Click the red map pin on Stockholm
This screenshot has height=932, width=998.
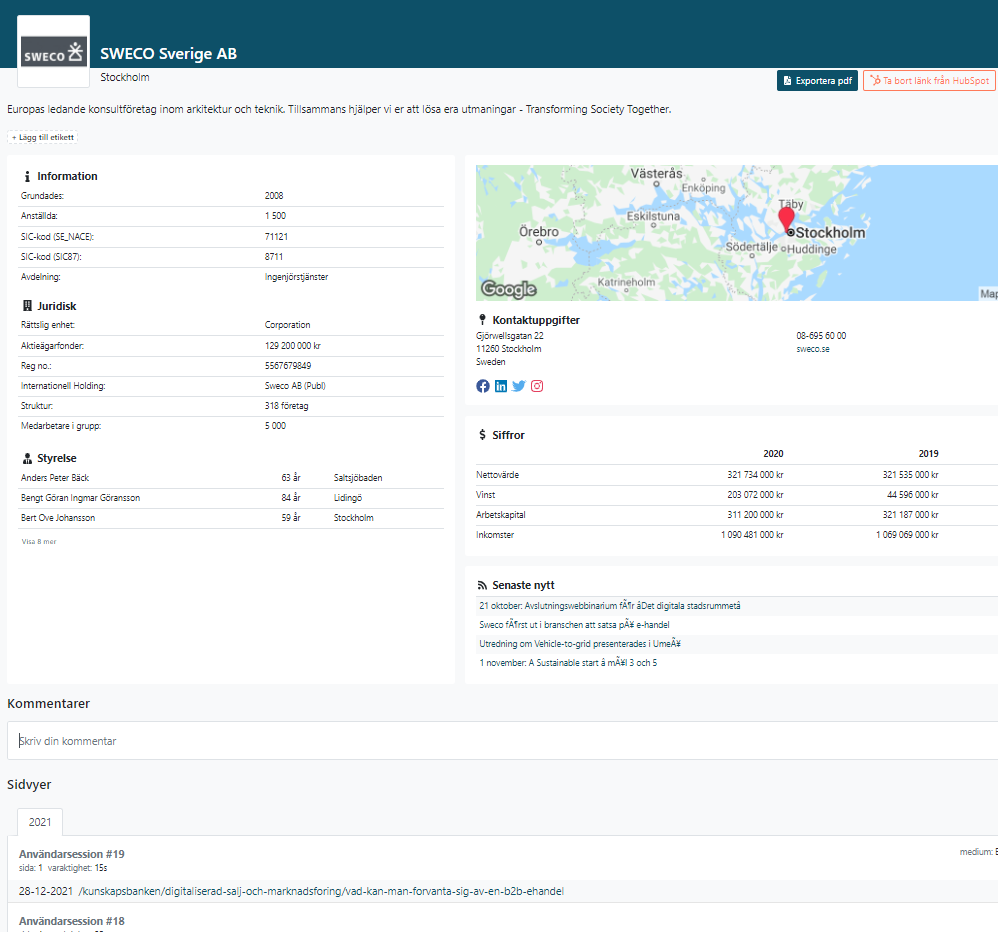[x=787, y=218]
